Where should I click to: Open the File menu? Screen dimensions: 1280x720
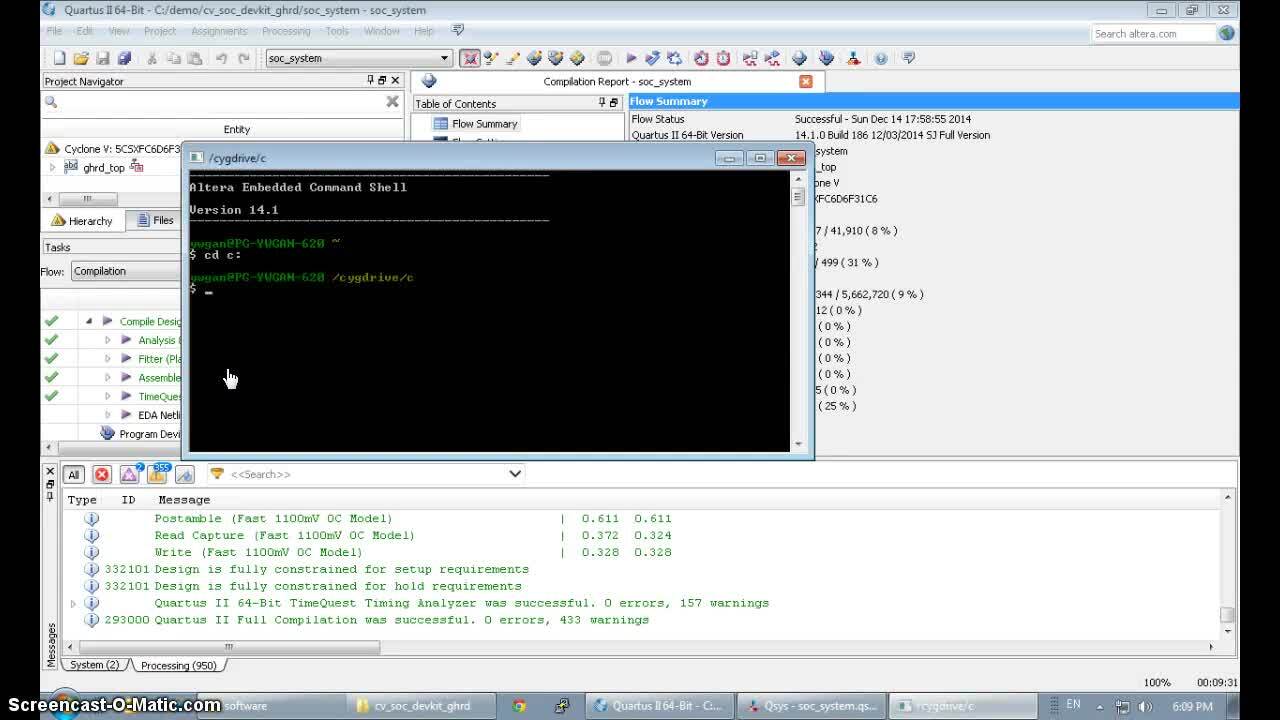coord(54,31)
